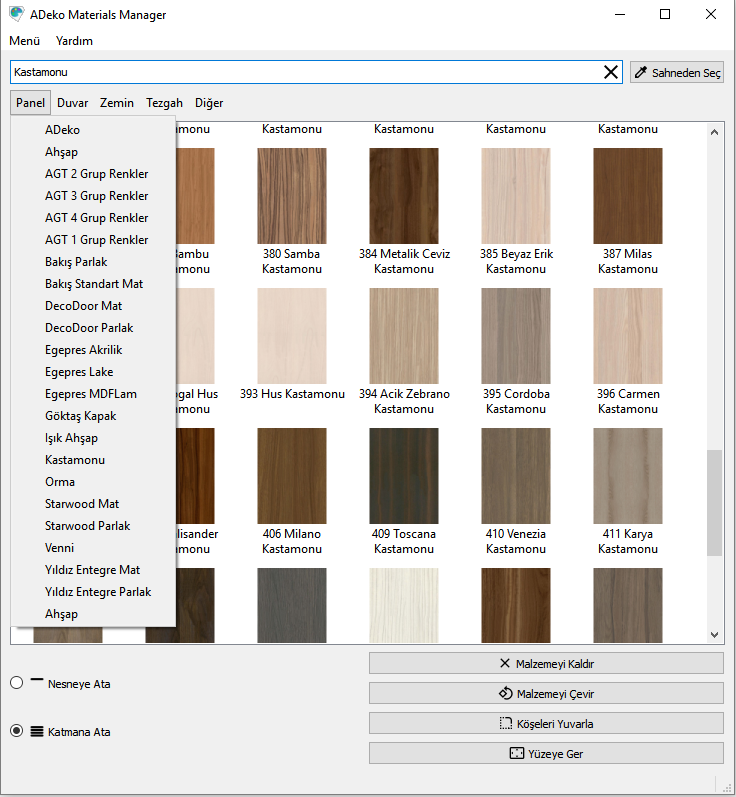Screen dimensions: 736x797
Task: Select the Katmana Ata radio button
Action: pos(16,731)
